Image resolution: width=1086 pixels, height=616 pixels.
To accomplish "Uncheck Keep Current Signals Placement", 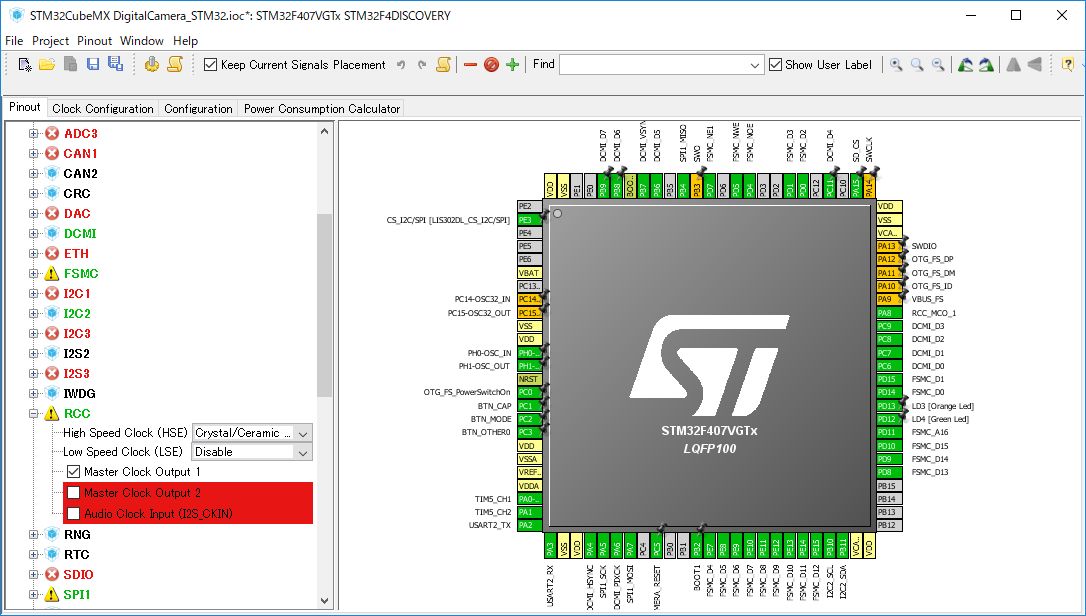I will [209, 63].
